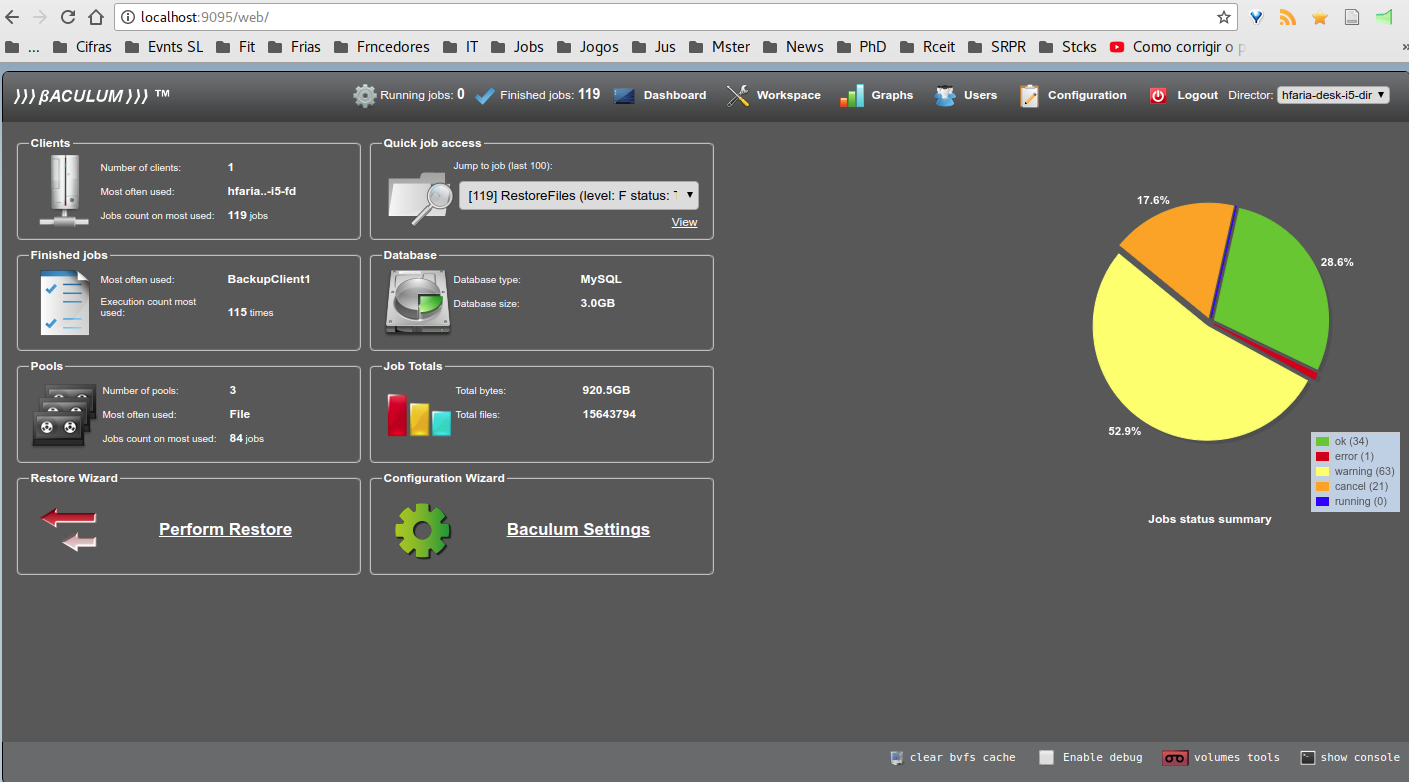Viewport: 1409px width, 782px height.
Task: Click the Configuration clipboard icon
Action: 1029,95
